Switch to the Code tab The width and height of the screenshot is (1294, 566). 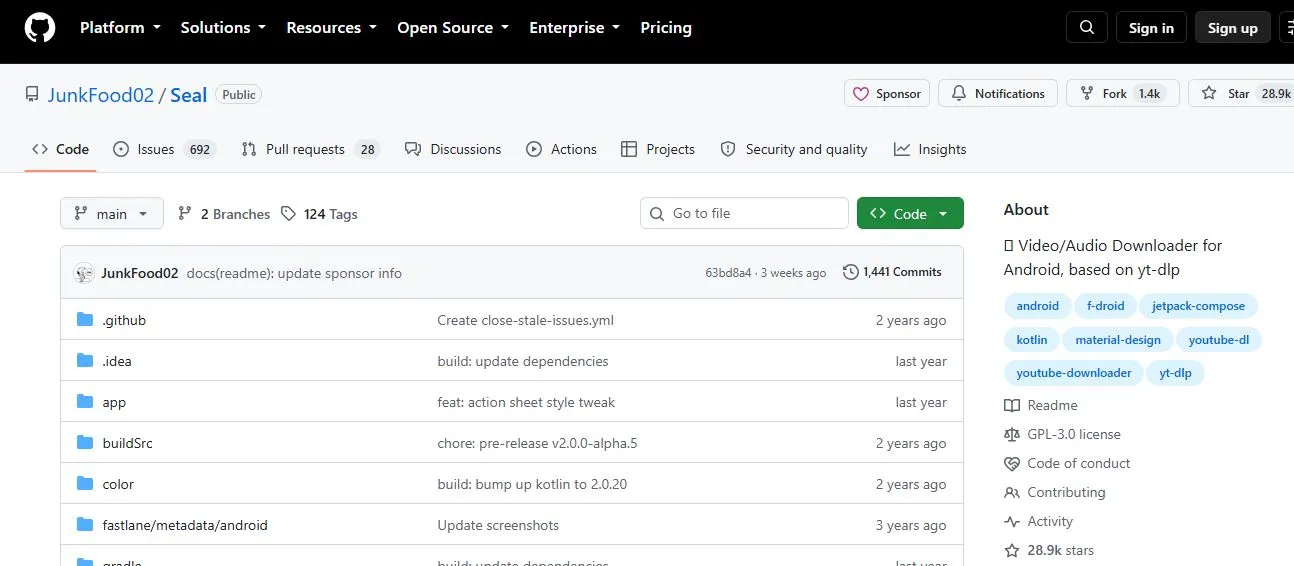click(x=61, y=149)
